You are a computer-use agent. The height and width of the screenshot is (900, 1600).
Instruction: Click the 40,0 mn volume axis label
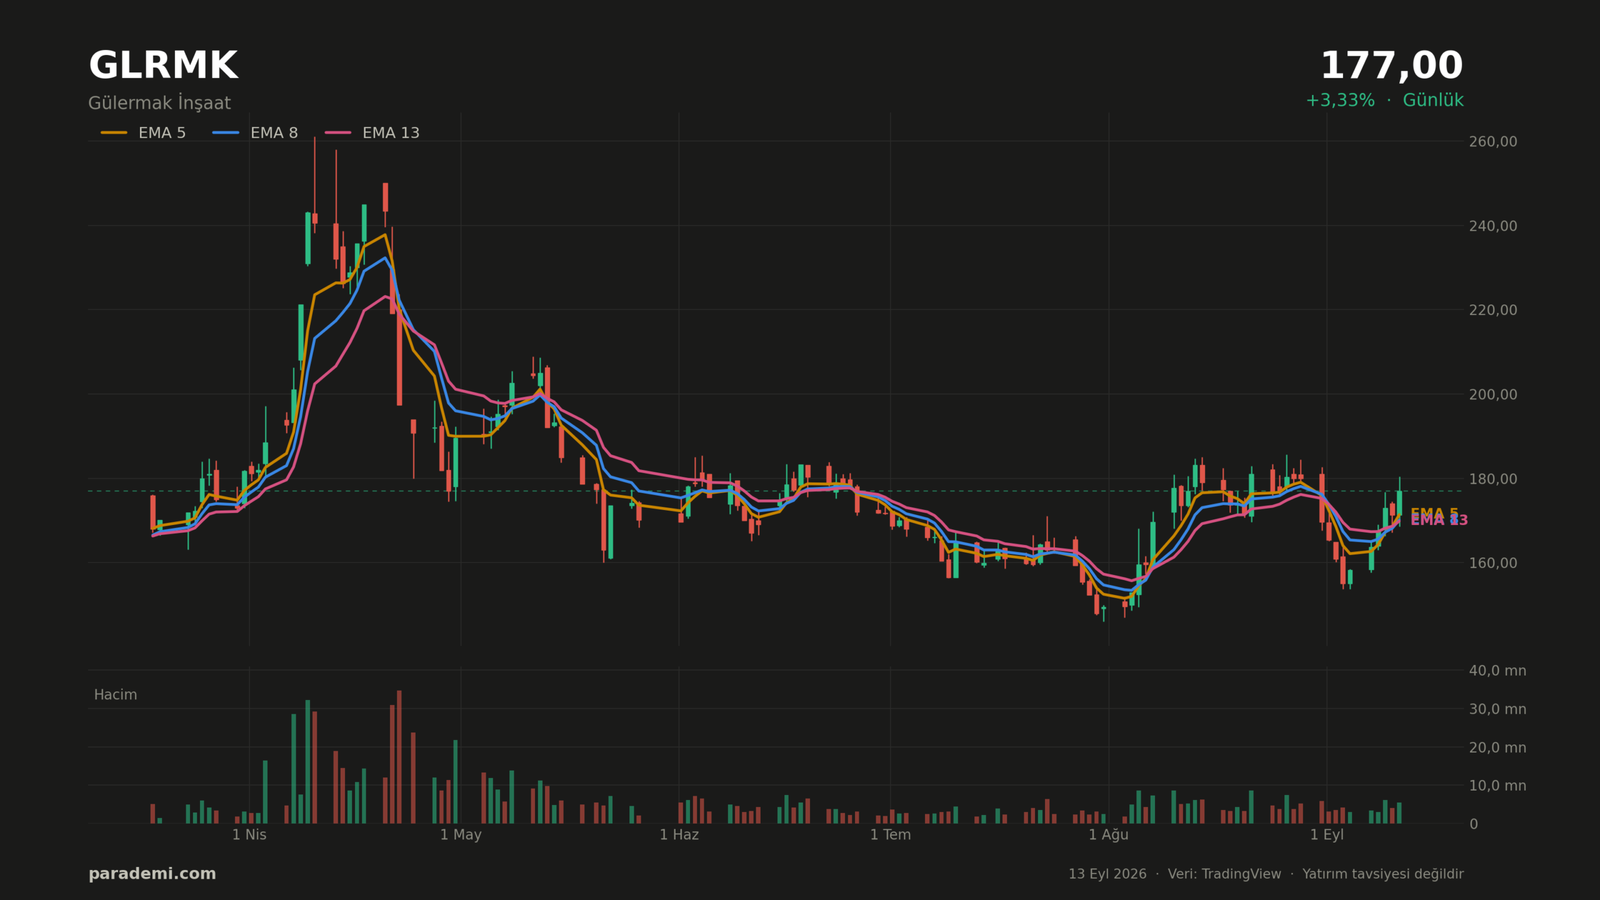pos(1497,671)
